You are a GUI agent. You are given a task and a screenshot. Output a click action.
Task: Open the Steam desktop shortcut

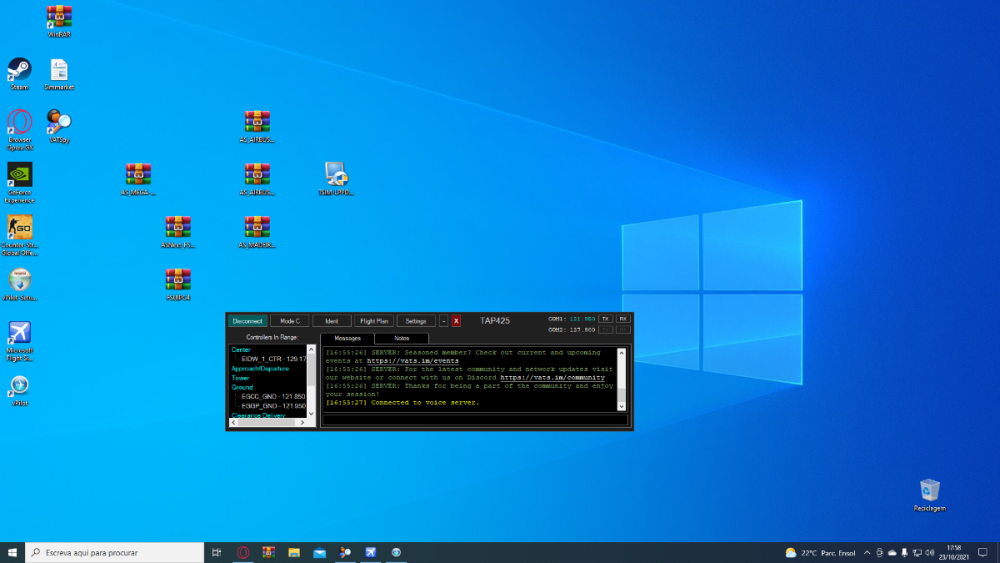pyautogui.click(x=19, y=70)
